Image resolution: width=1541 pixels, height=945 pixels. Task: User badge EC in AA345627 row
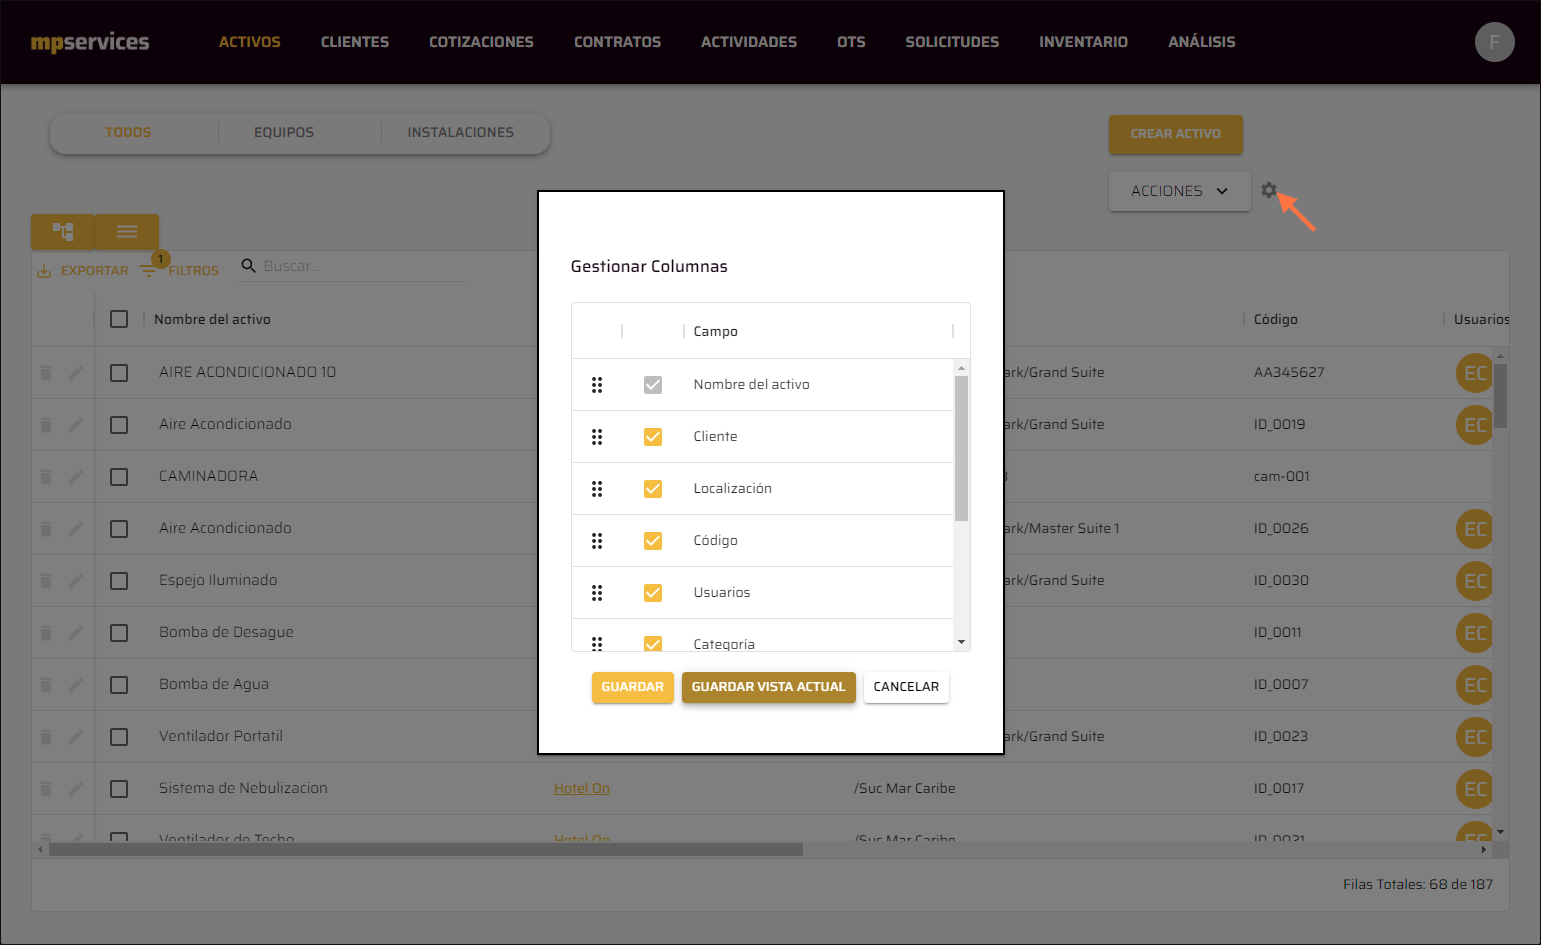click(x=1474, y=373)
